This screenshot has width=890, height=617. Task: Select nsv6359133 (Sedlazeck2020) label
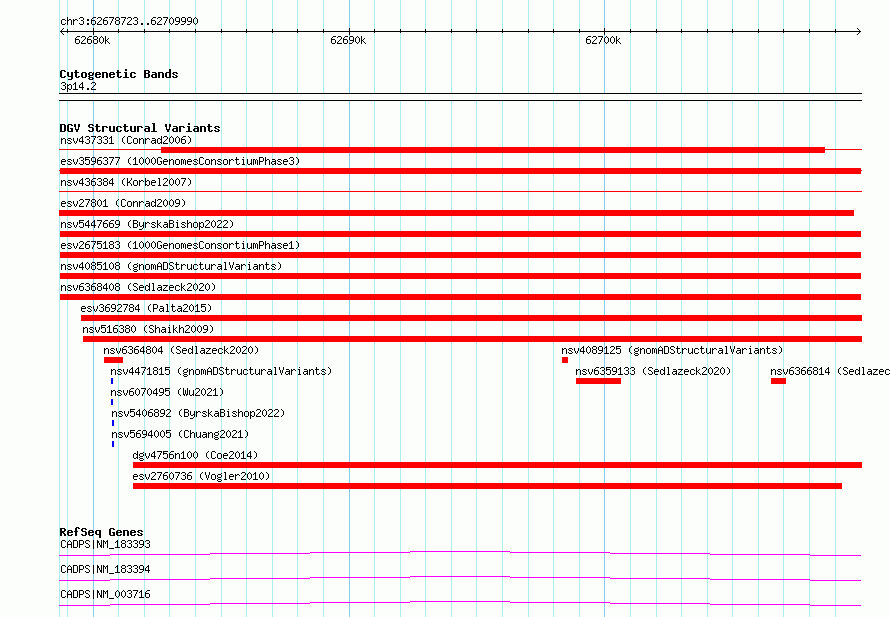pos(653,371)
